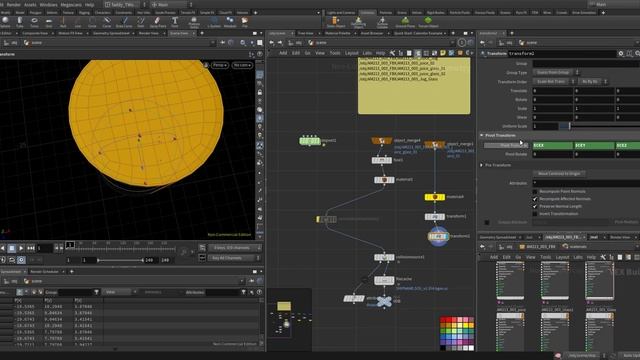Screen dimensions: 640x360
Task: Select the Spray Paint shelf tool
Action: (x=158, y=22)
